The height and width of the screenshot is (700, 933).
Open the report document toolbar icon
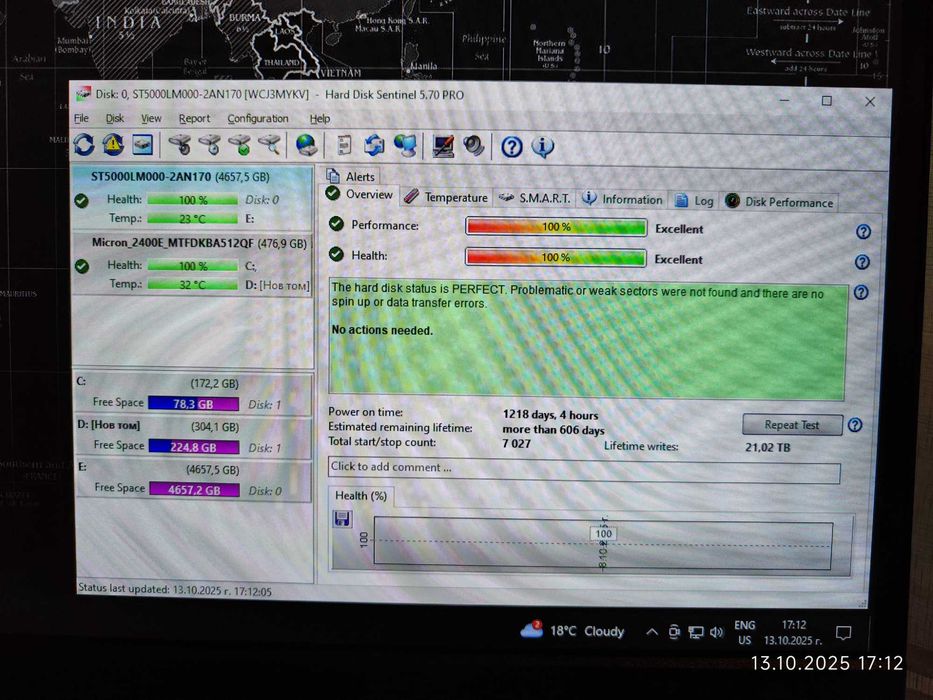pos(344,145)
